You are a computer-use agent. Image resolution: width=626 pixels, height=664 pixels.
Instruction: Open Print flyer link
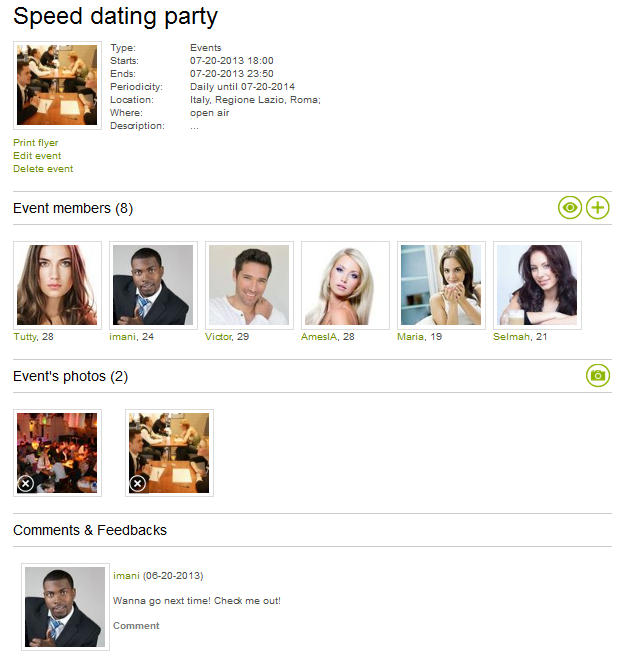point(36,143)
